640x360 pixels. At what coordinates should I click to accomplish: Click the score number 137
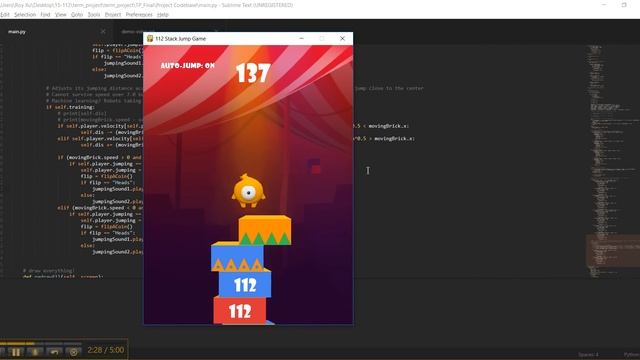[x=253, y=73]
